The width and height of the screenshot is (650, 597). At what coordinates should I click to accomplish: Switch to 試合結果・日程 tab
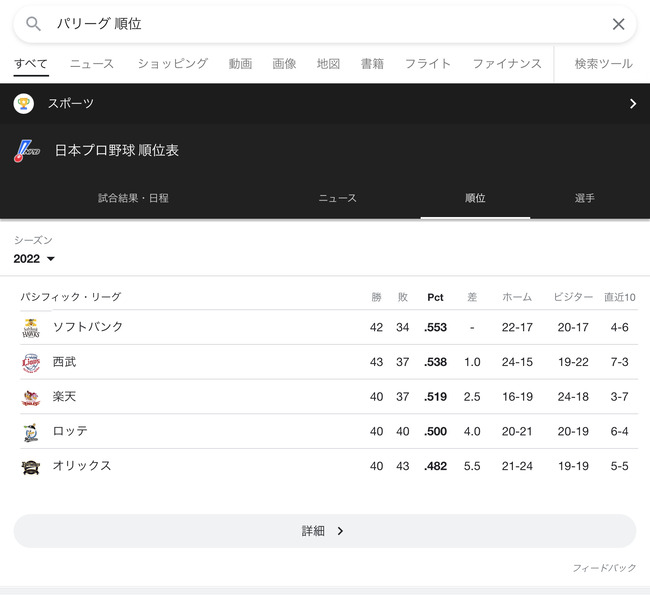click(x=133, y=198)
